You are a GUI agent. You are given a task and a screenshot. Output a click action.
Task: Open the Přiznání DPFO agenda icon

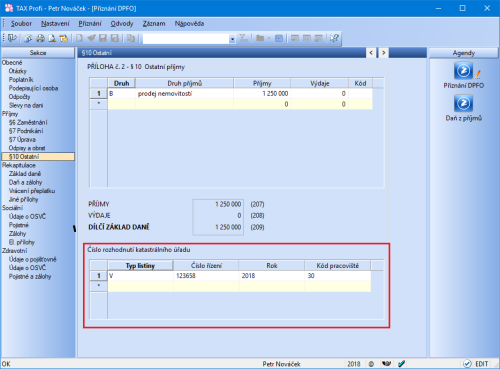click(463, 71)
